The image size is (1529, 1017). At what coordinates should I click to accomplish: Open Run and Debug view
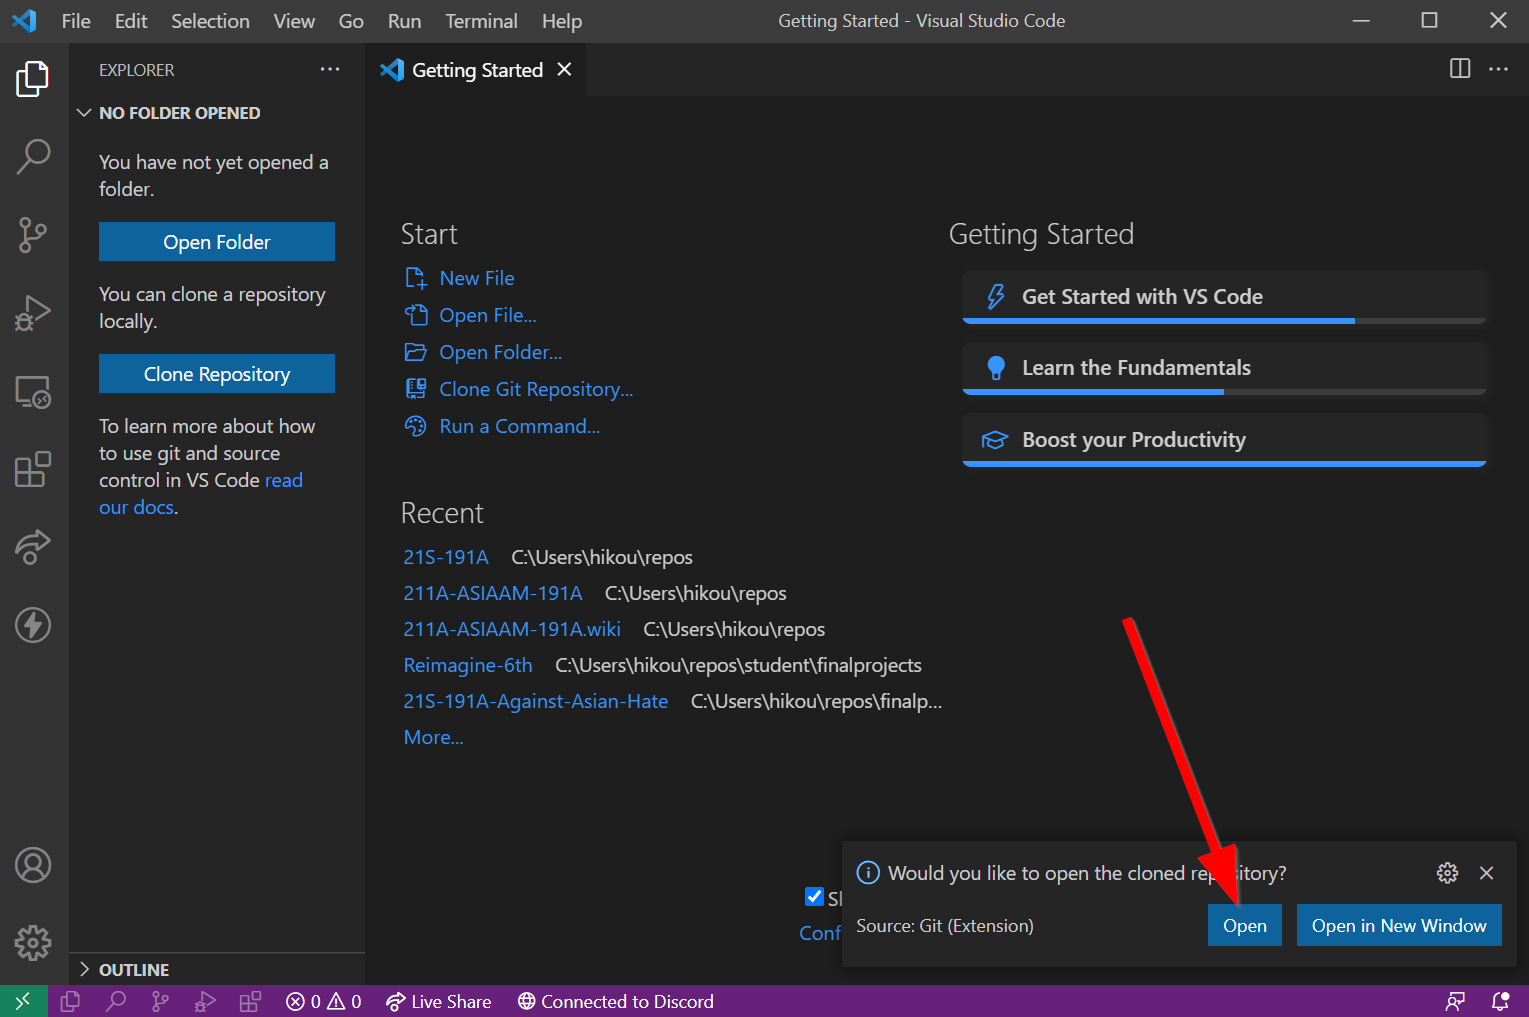click(x=33, y=313)
